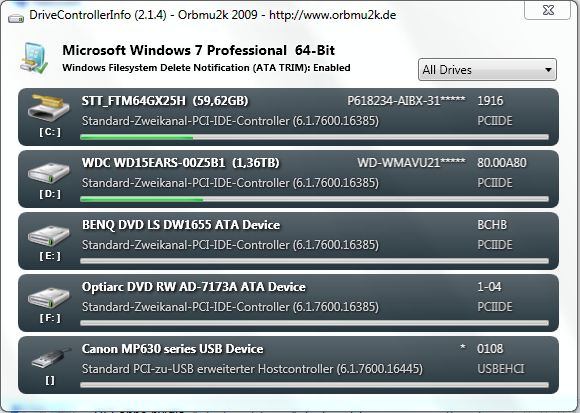The image size is (580, 413).
Task: Click PCIIDE label in Optiarc row
Action: [x=495, y=307]
